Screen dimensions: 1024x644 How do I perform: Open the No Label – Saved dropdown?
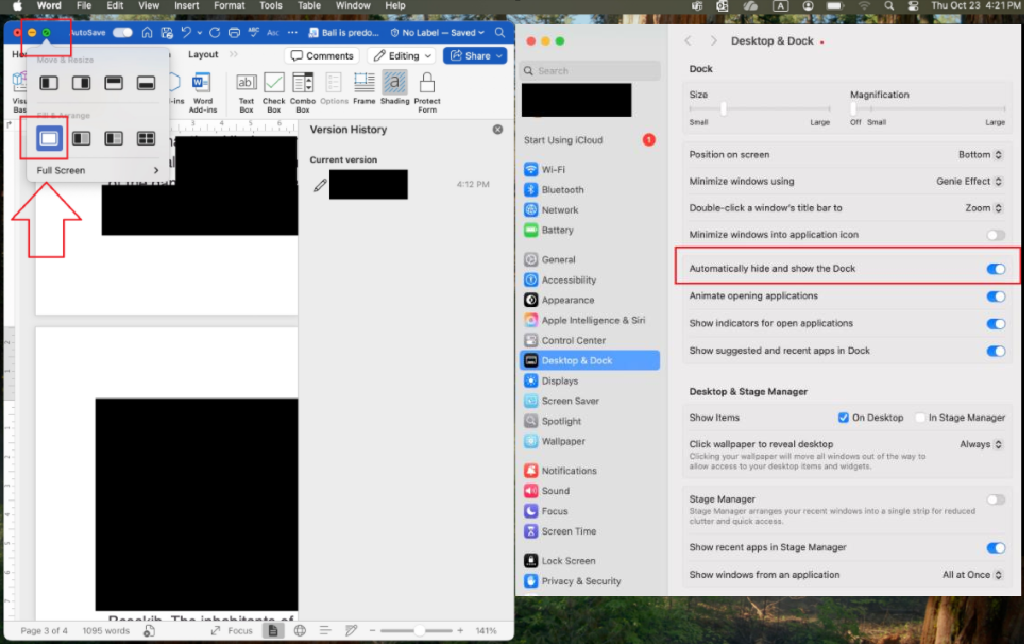(x=438, y=33)
